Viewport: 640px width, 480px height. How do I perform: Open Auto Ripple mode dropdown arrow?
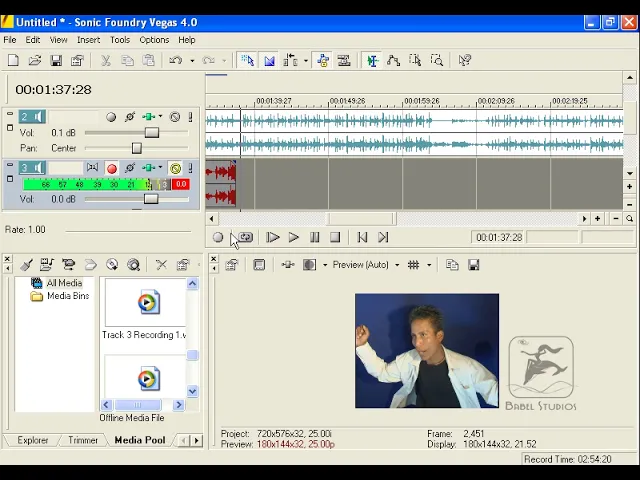click(x=306, y=61)
